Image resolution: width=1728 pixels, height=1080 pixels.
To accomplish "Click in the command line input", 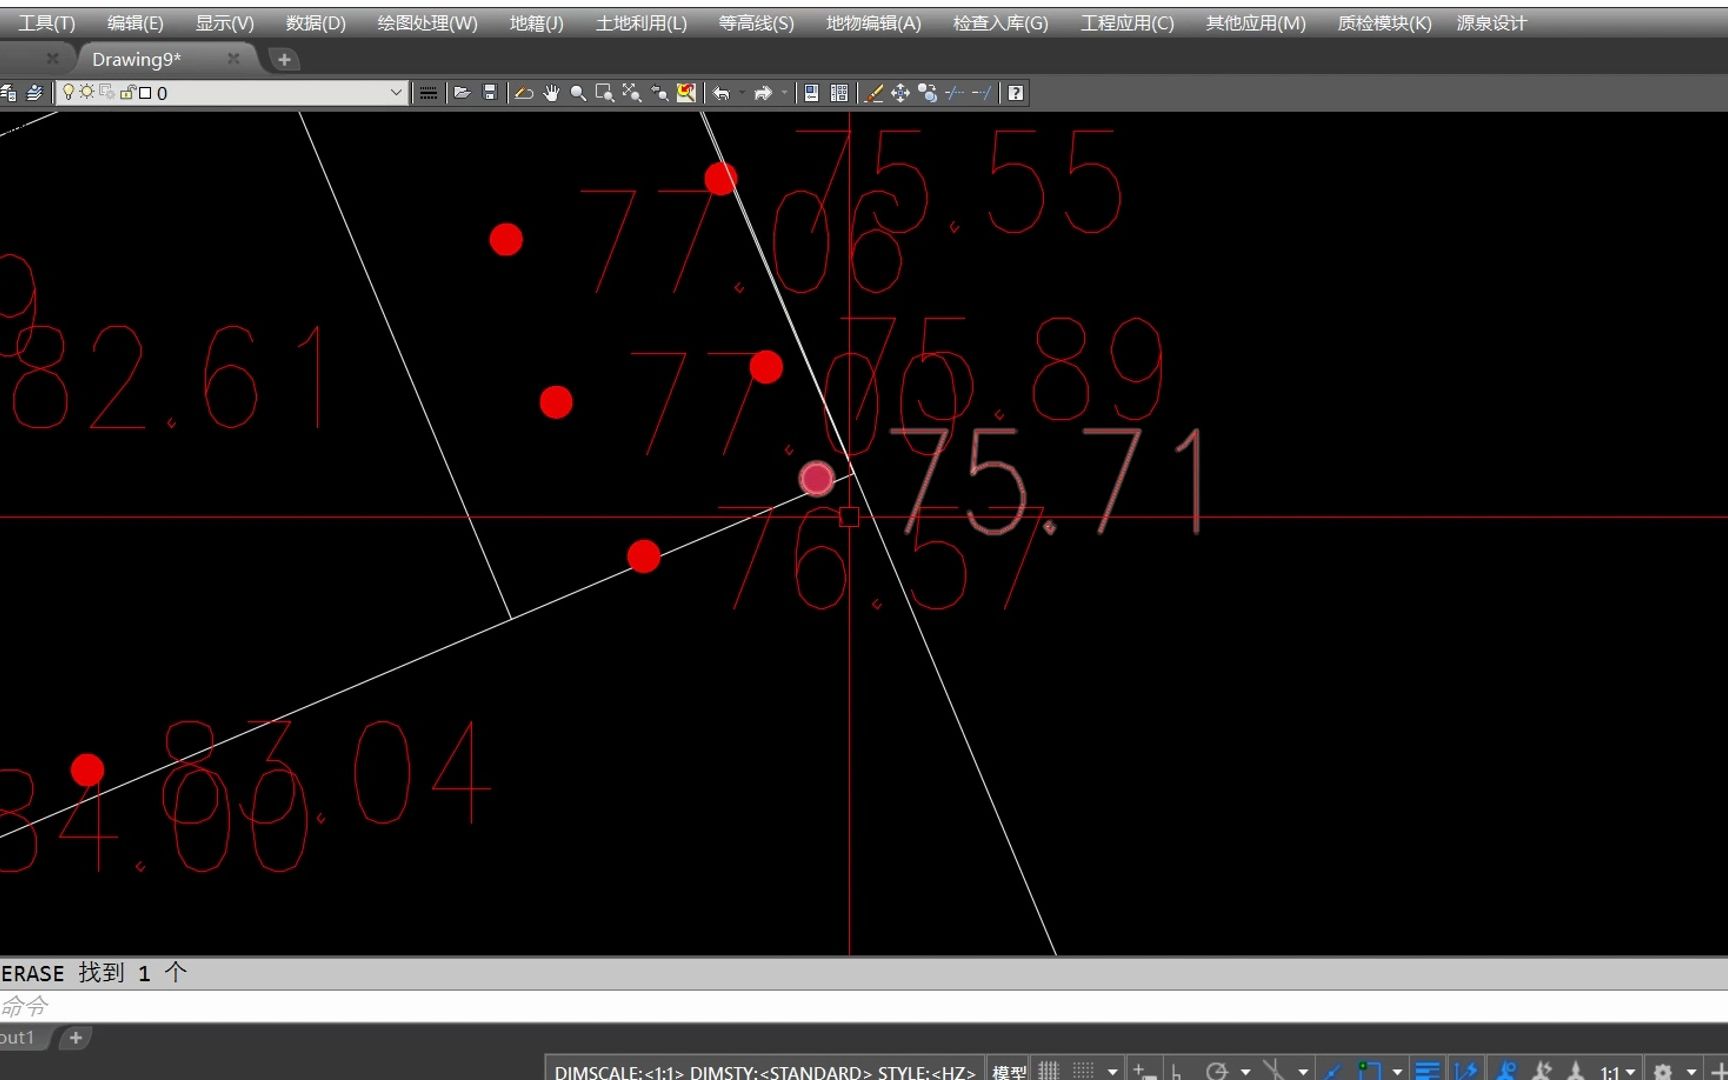I will [x=864, y=1006].
